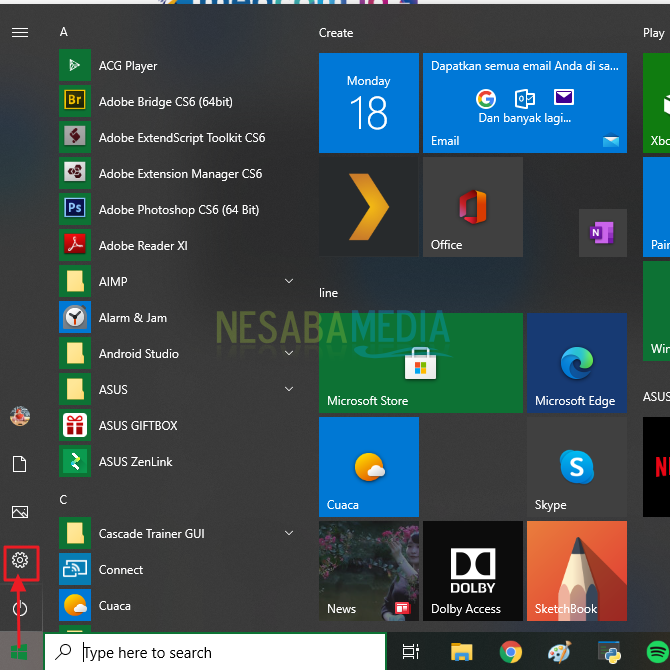
Task: Open the Cuaca weather tile
Action: click(x=369, y=467)
